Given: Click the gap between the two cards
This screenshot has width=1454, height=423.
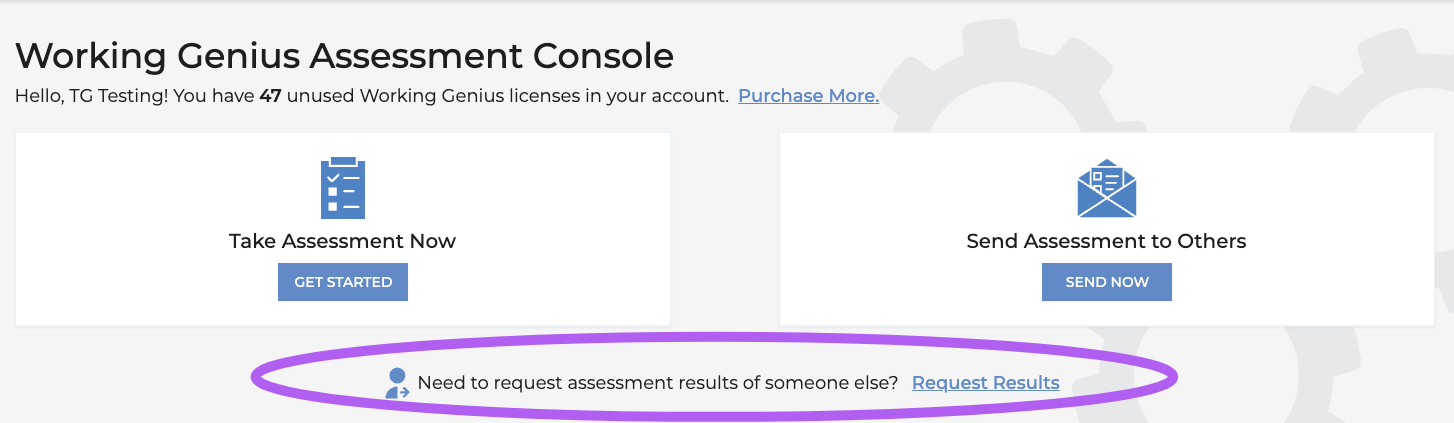Looking at the screenshot, I should [x=725, y=228].
